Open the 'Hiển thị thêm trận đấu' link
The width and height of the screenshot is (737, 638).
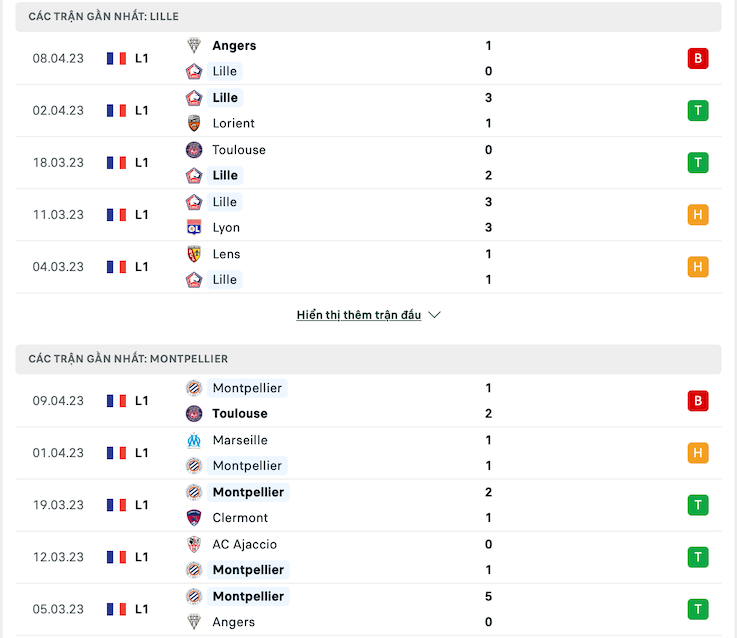coord(359,315)
